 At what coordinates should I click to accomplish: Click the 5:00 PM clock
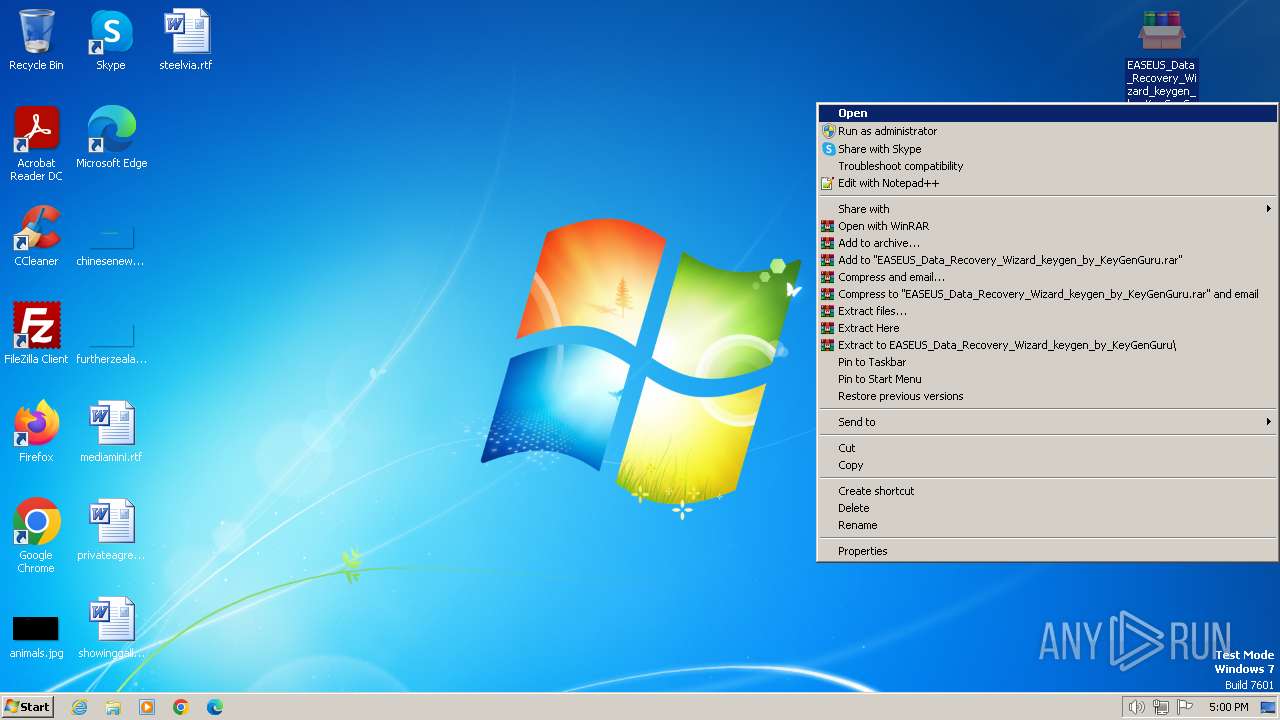point(1228,707)
